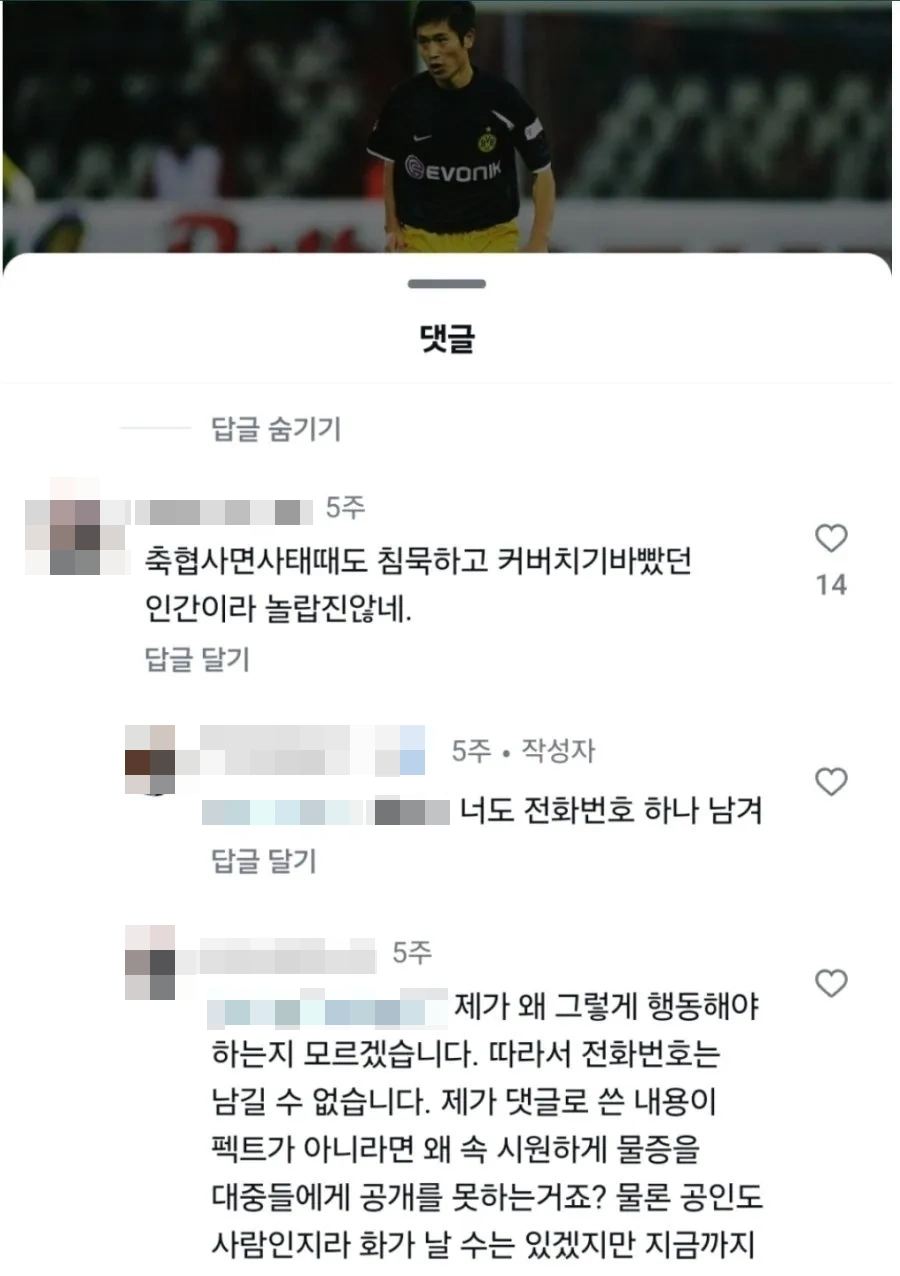
Task: Reply to the 축협사면사태 comment
Action: click(197, 660)
